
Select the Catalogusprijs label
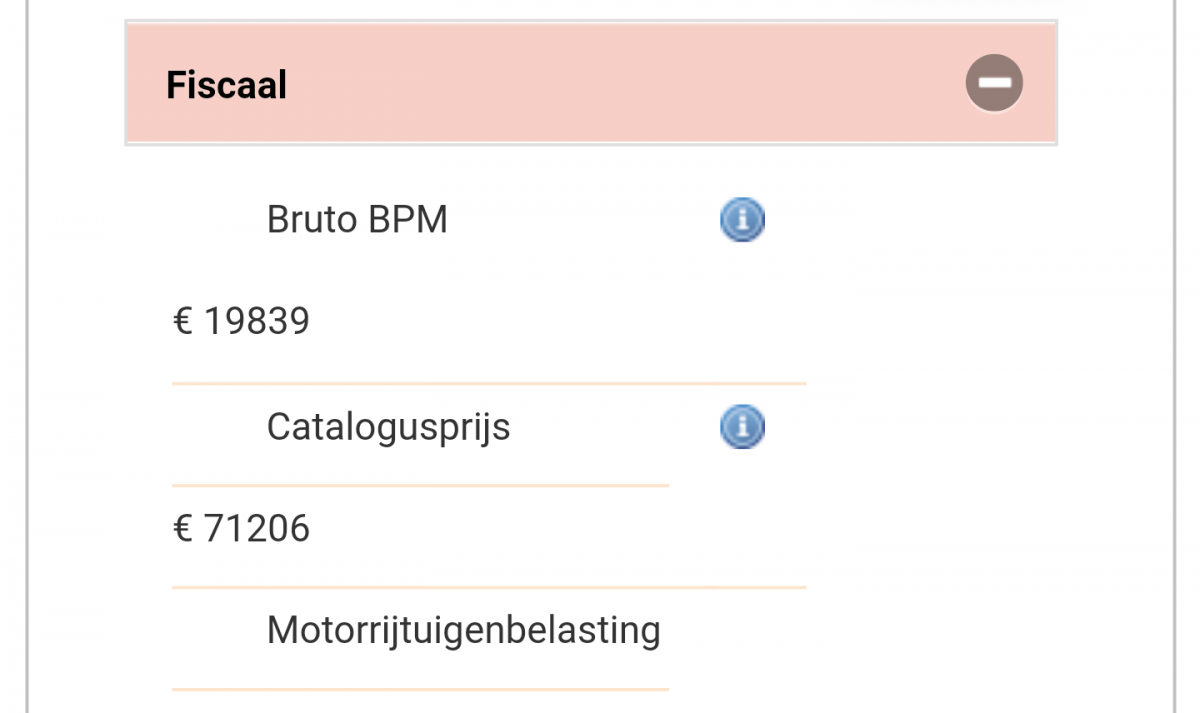[388, 427]
